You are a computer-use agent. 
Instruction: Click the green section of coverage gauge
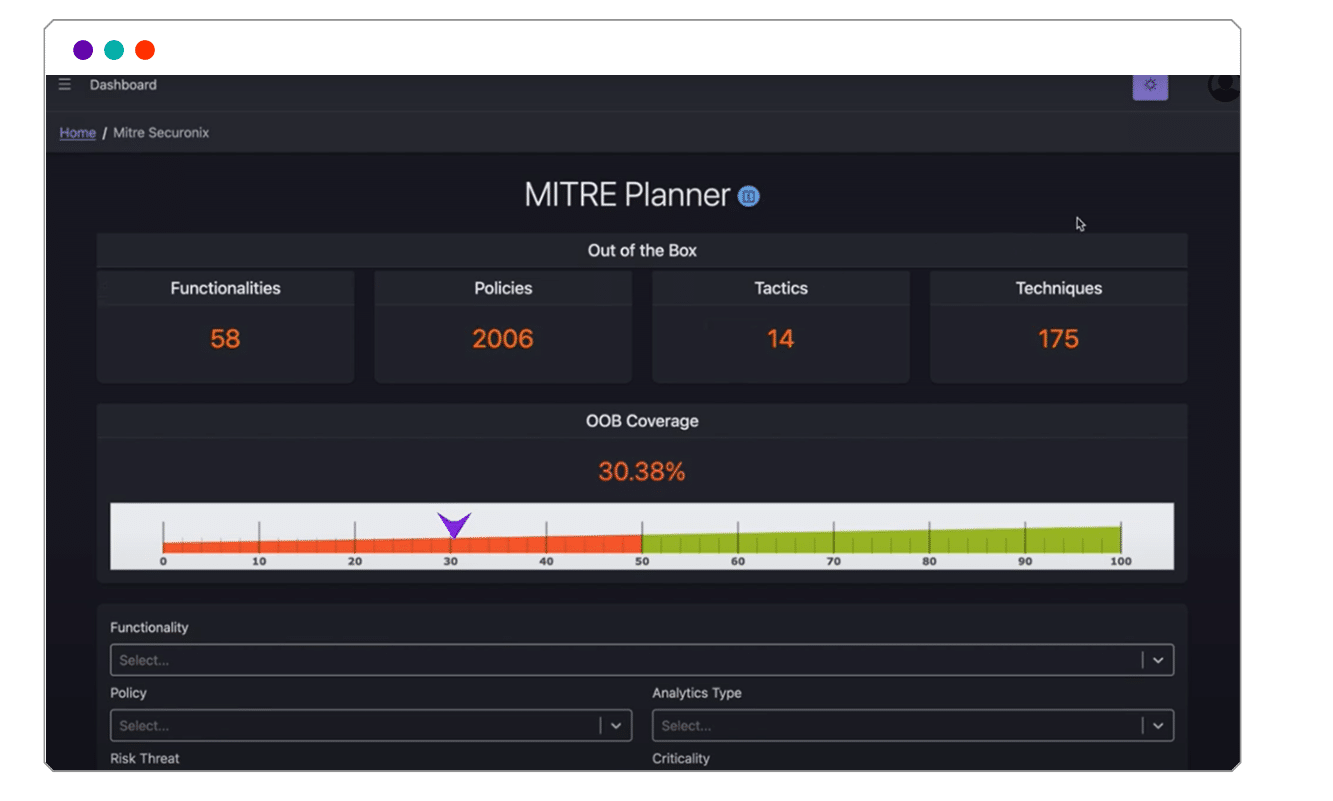[x=881, y=541]
